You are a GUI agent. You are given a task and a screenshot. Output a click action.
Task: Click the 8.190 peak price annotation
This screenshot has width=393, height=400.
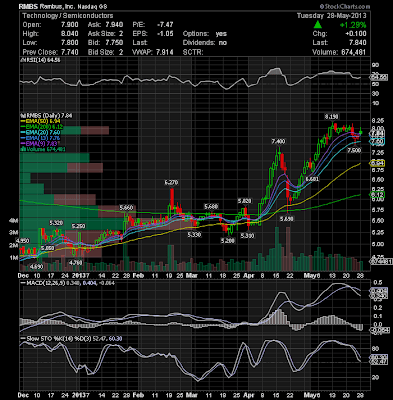(x=332, y=117)
